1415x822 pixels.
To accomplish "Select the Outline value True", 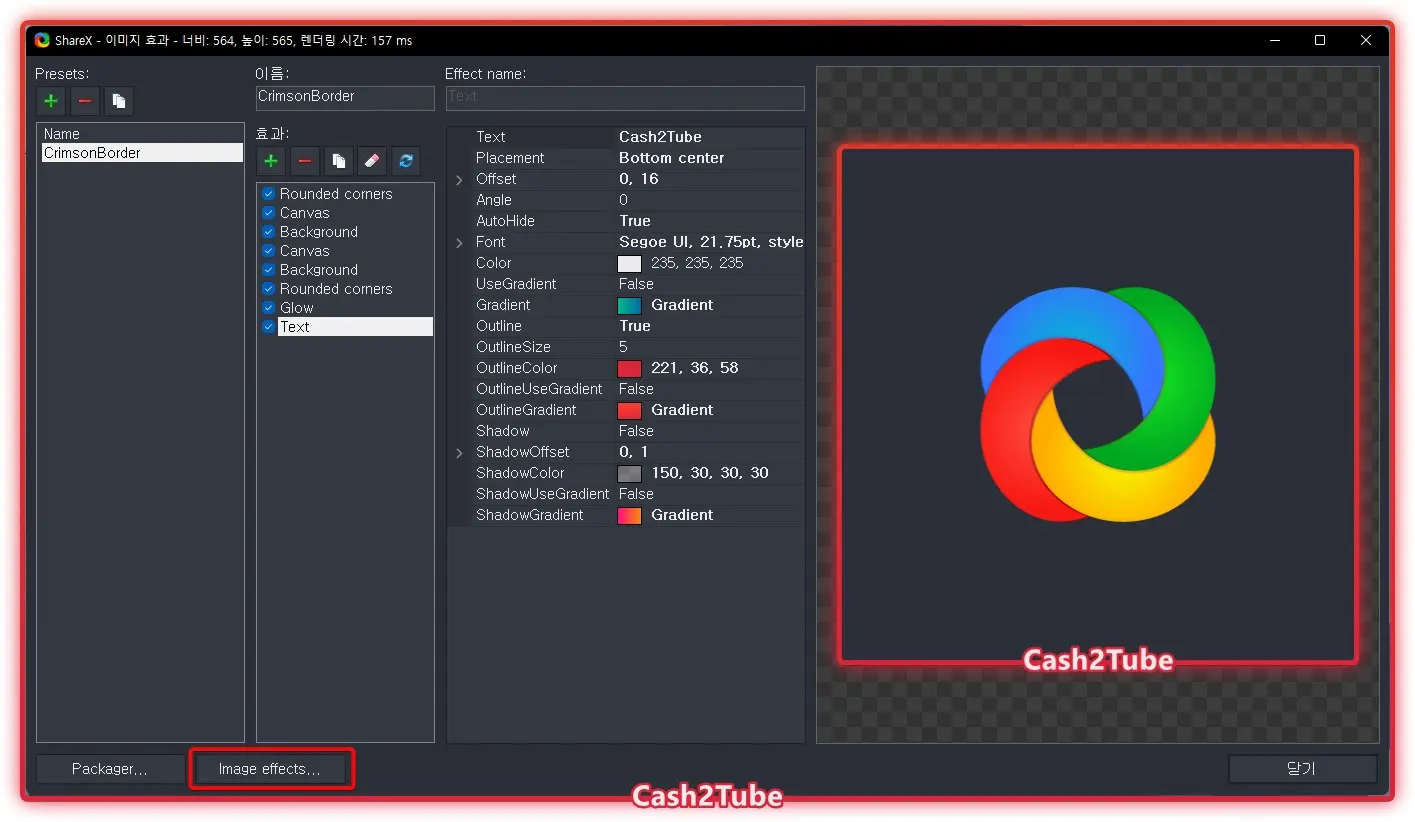I will pyautogui.click(x=635, y=326).
